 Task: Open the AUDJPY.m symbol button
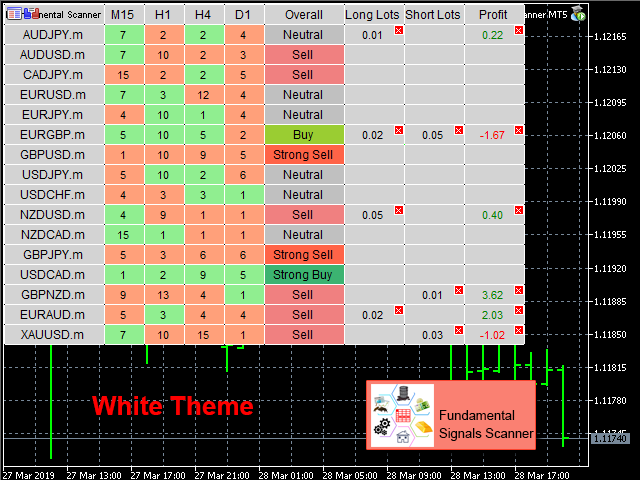point(54,35)
